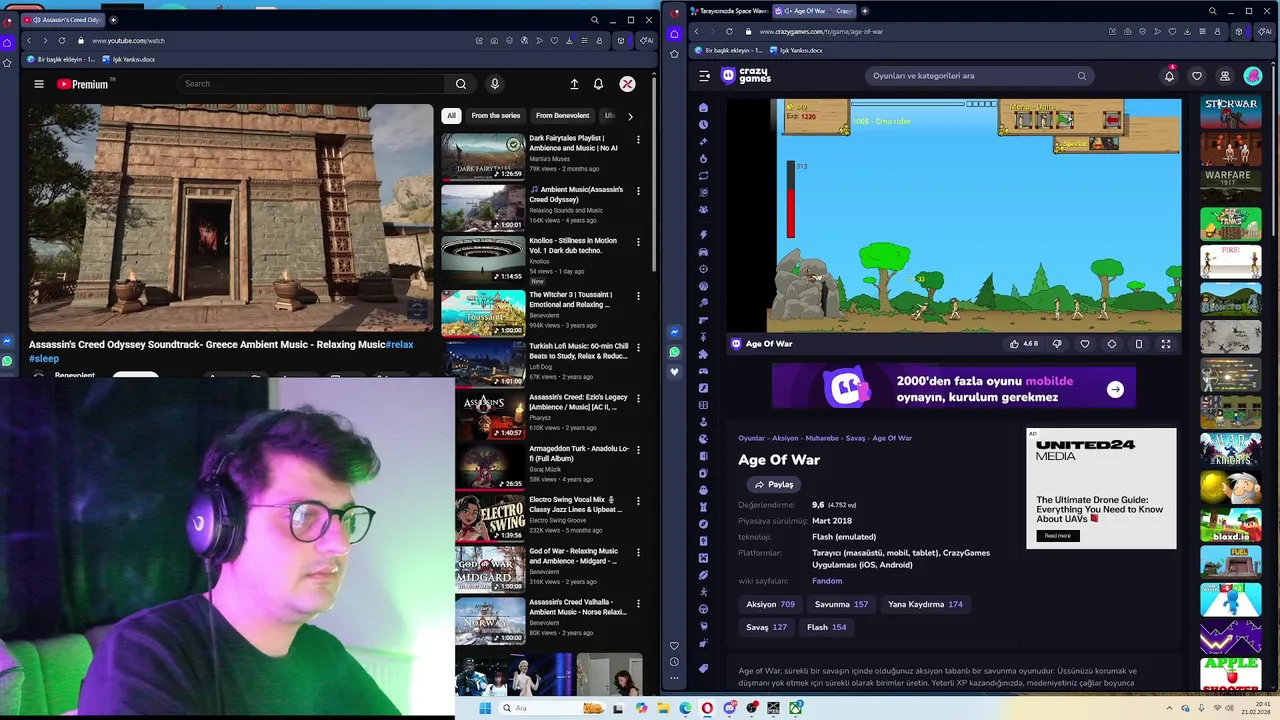The width and height of the screenshot is (1280, 720).
Task: Open the Fandom wiki link
Action: click(x=827, y=581)
